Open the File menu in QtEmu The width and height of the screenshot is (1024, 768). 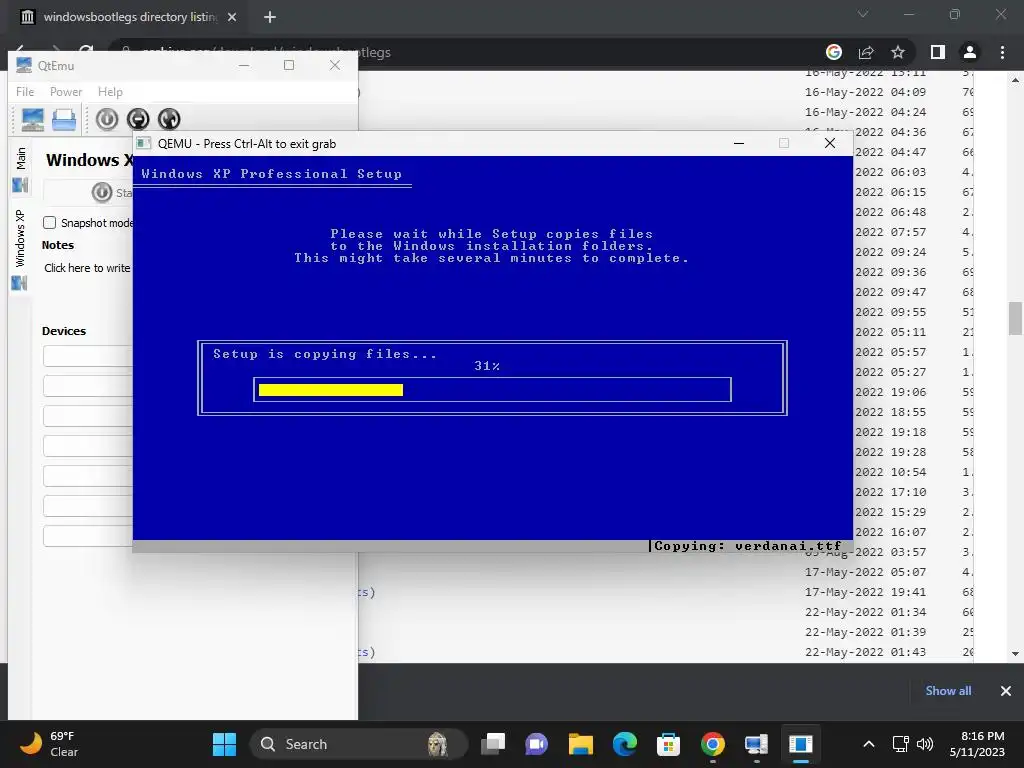[x=25, y=92]
